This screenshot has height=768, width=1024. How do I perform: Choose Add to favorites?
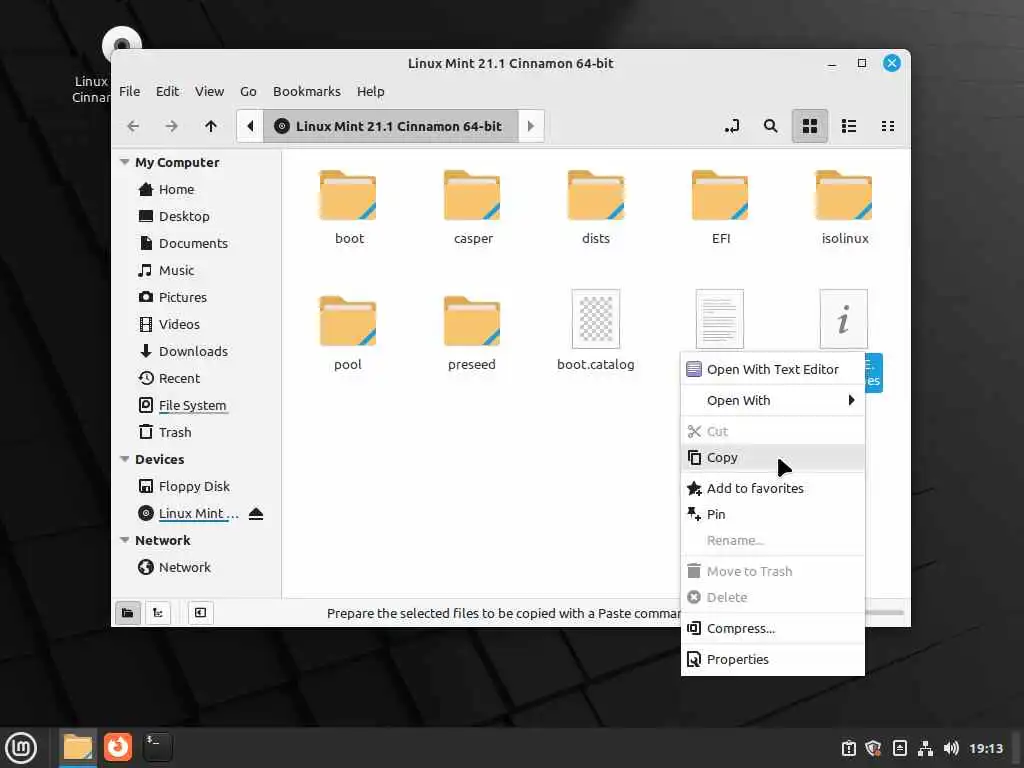tap(773, 488)
